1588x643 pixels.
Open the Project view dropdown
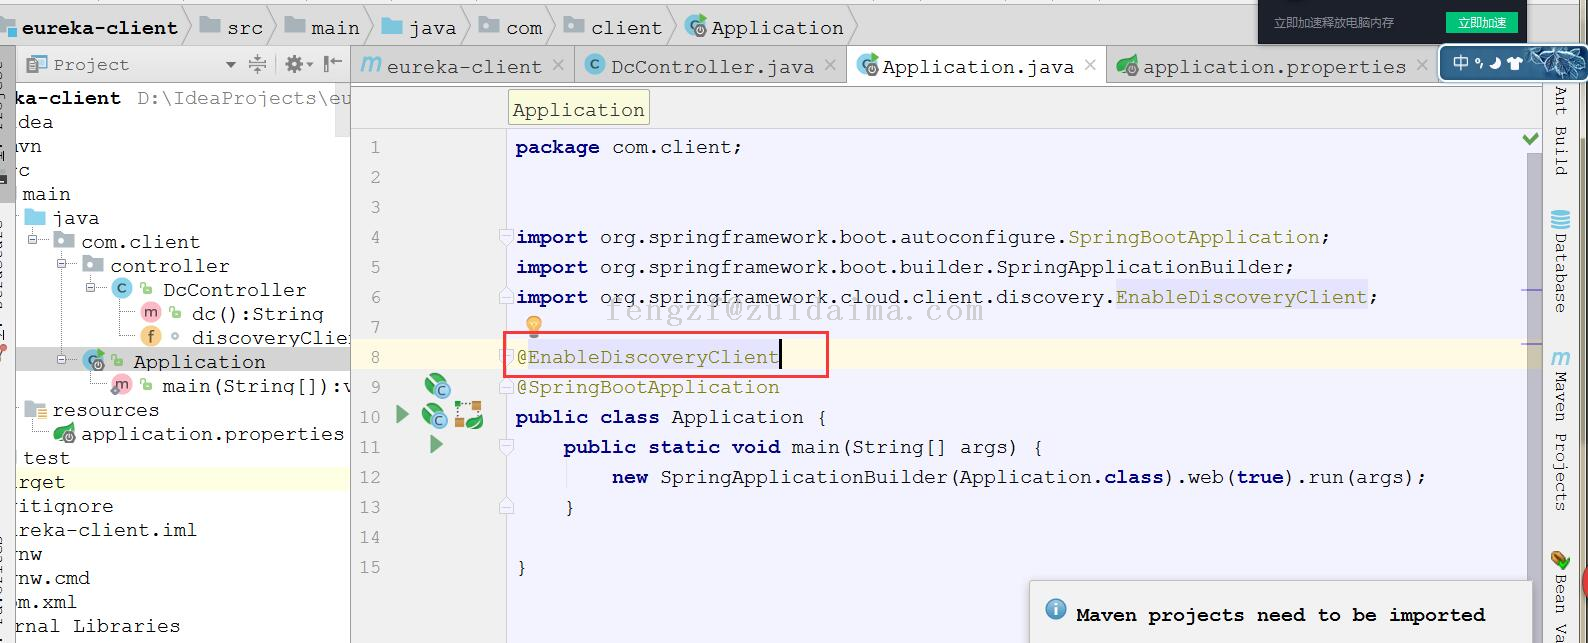230,65
